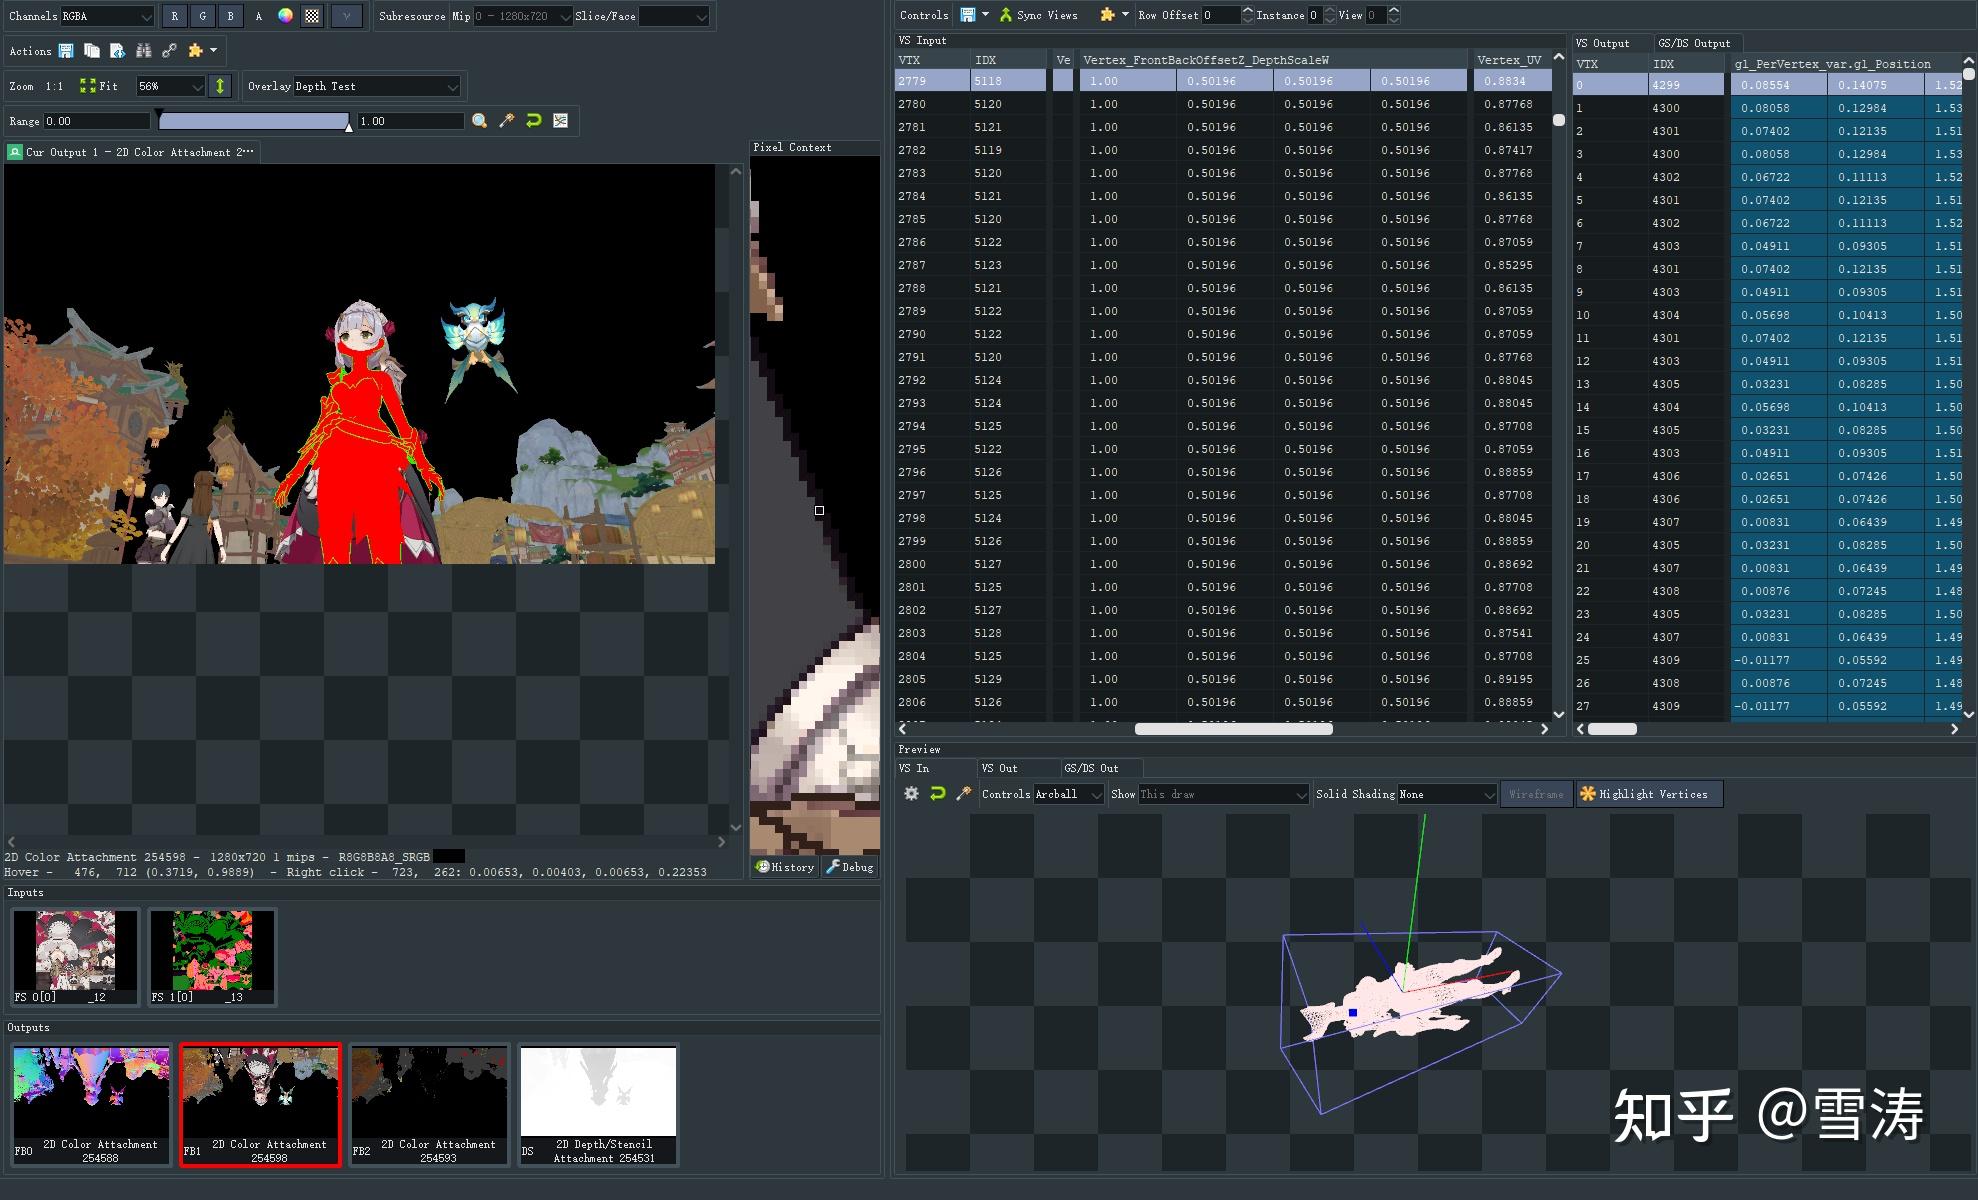Image resolution: width=1978 pixels, height=1200 pixels.
Task: Click the save texture icon in Actions row
Action: click(x=66, y=51)
